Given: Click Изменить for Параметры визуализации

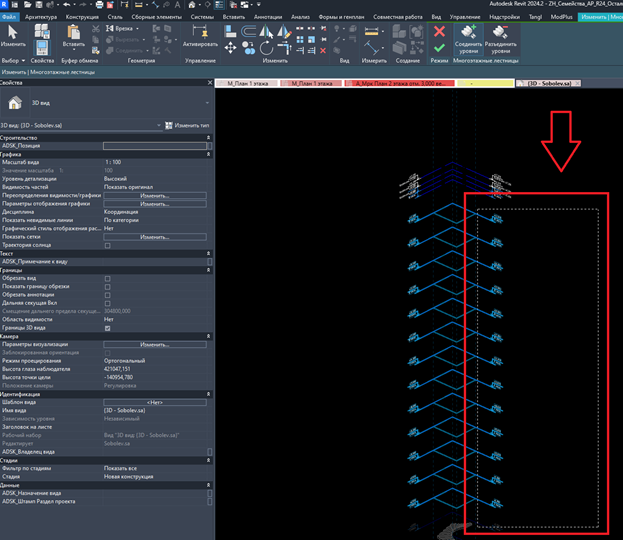Looking at the screenshot, I should [x=155, y=345].
